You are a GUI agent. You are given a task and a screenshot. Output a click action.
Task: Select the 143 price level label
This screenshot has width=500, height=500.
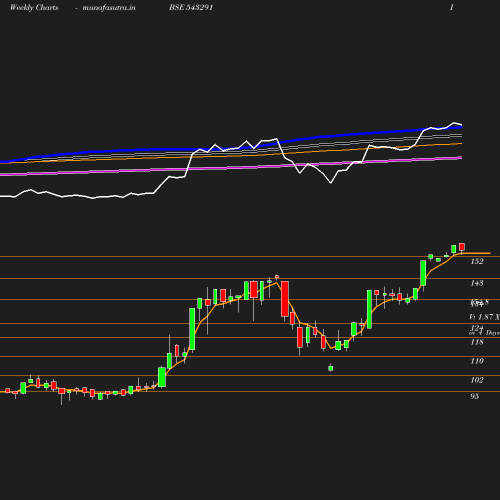point(477,283)
